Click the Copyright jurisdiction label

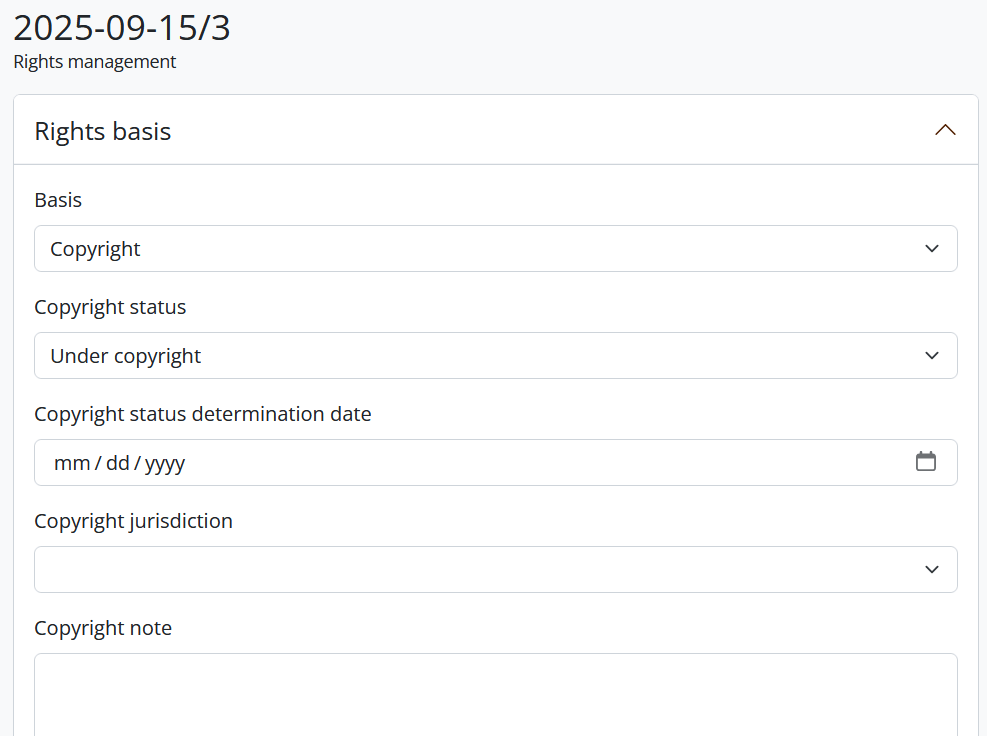click(133, 521)
